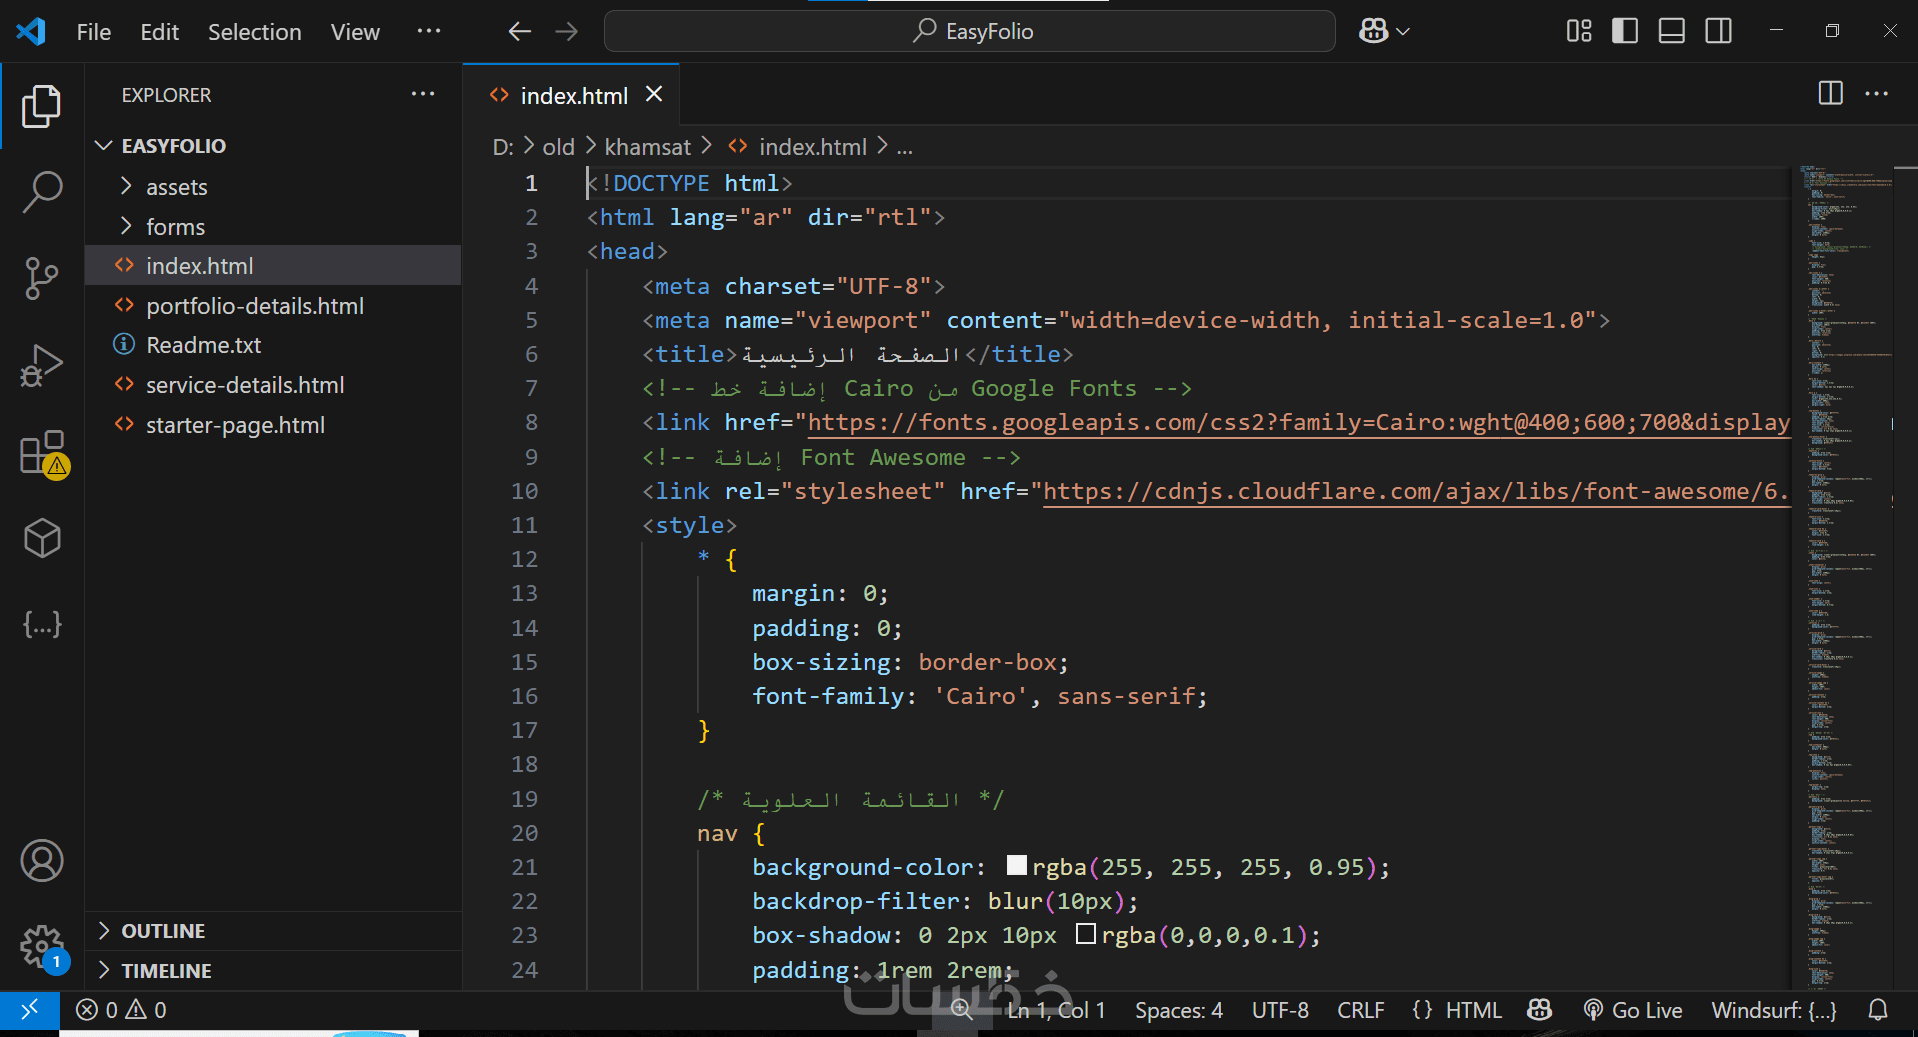Viewport: 1918px width, 1037px height.
Task: Open the Manage settings gear
Action: coord(42,946)
